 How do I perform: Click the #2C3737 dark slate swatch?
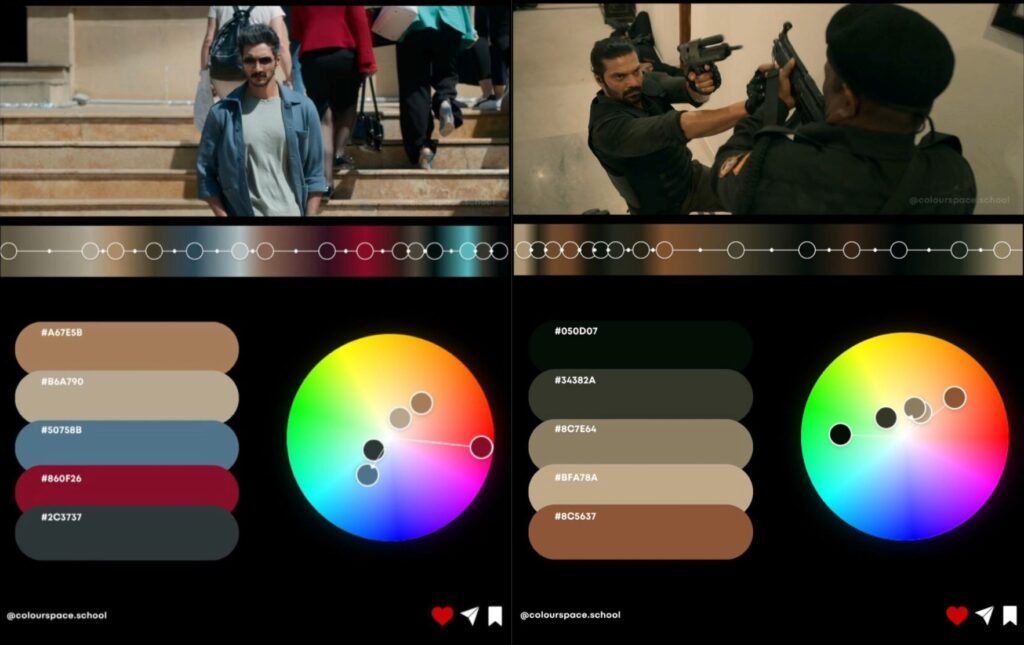click(126, 534)
